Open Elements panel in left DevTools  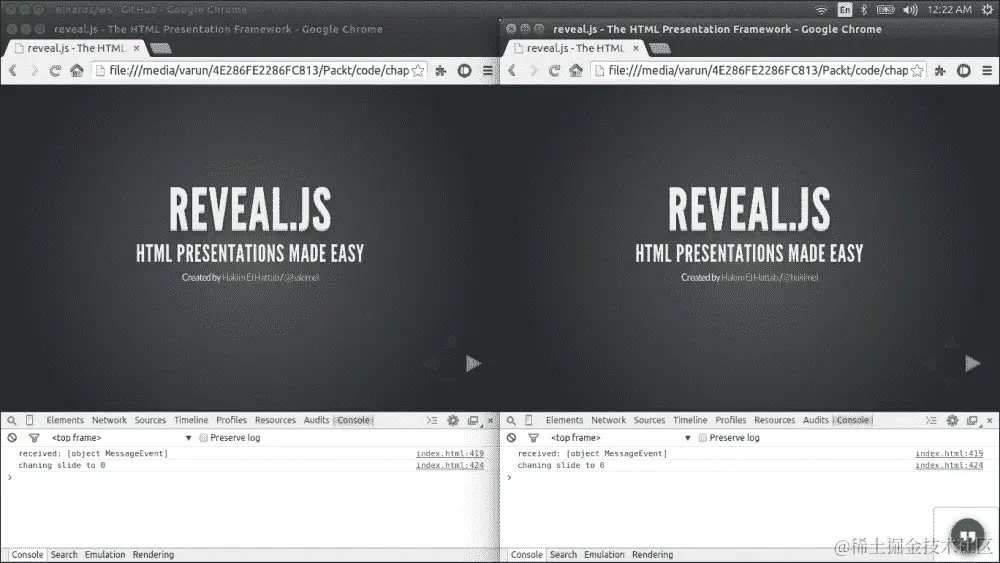click(x=65, y=420)
